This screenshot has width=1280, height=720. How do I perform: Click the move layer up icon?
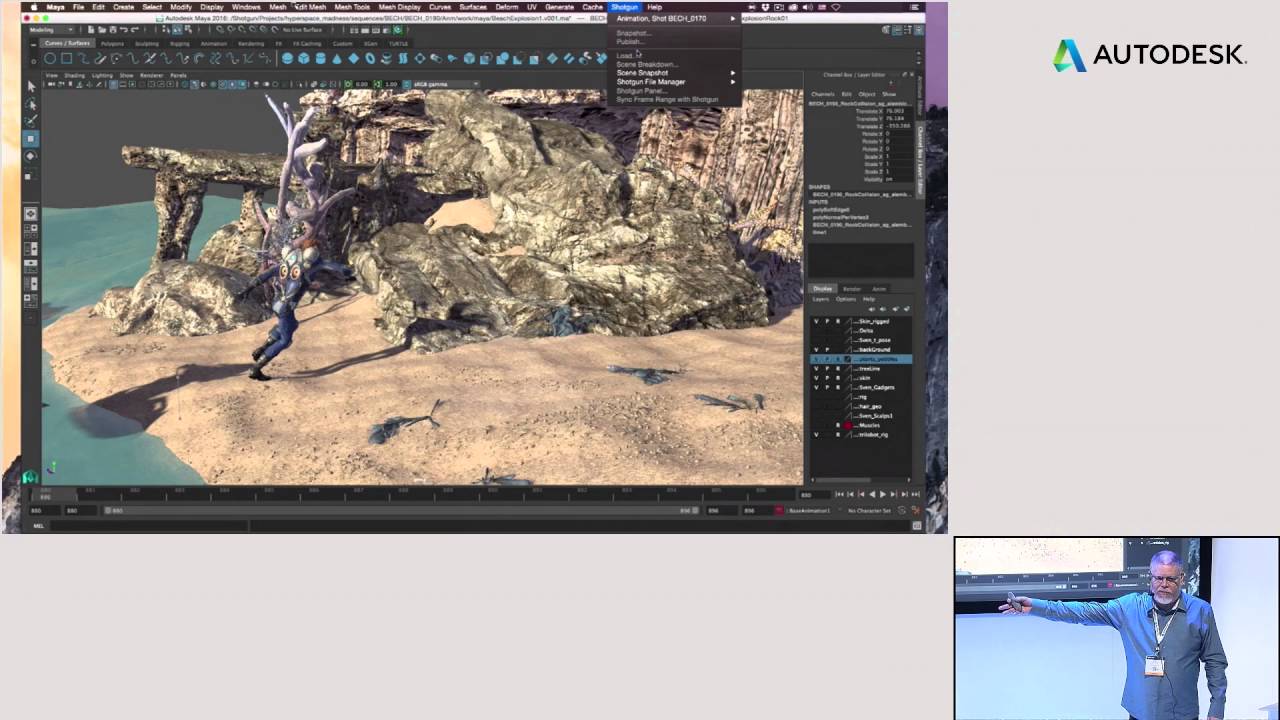(871, 309)
